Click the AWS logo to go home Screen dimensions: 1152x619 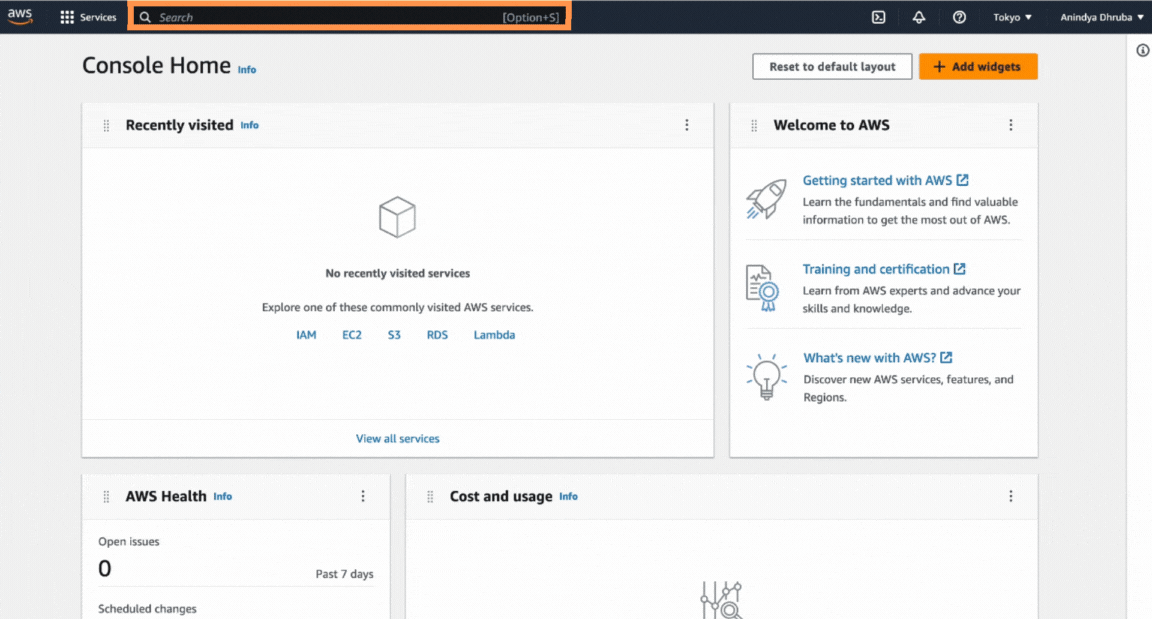(20, 16)
